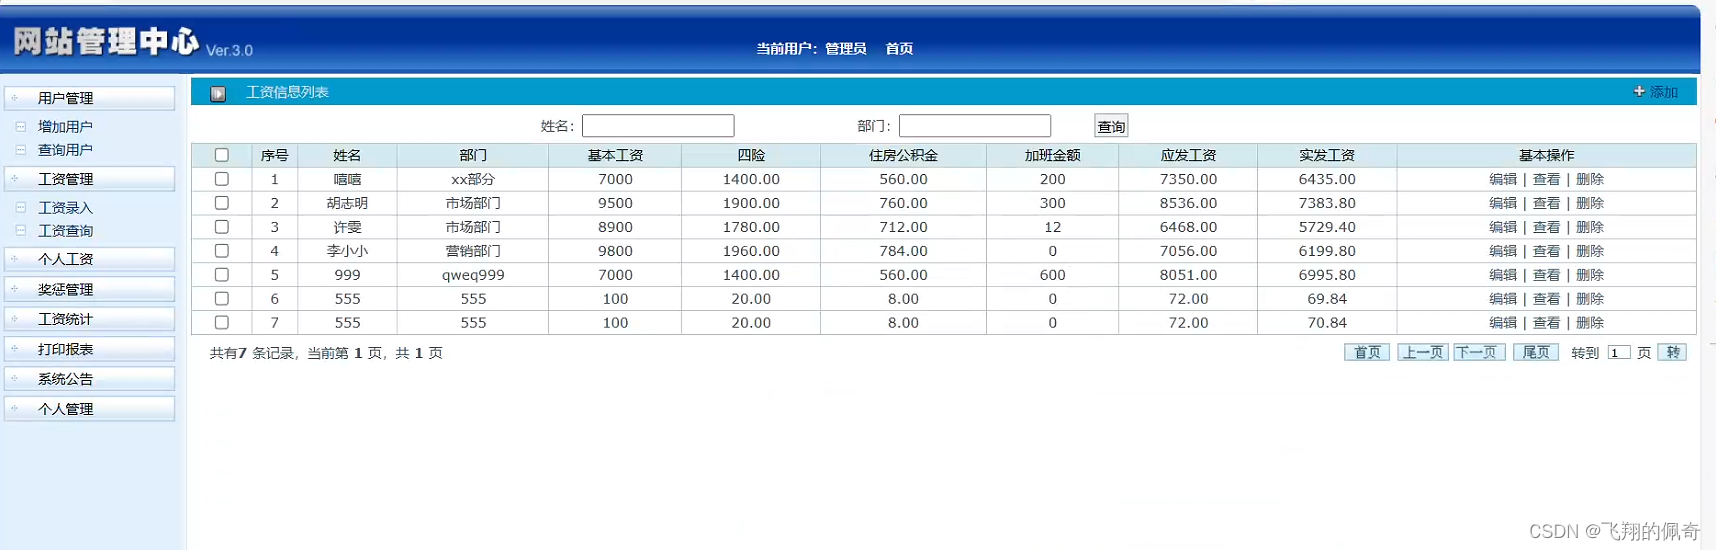Open the 工资查询 menu entry
The width and height of the screenshot is (1716, 550).
65,231
